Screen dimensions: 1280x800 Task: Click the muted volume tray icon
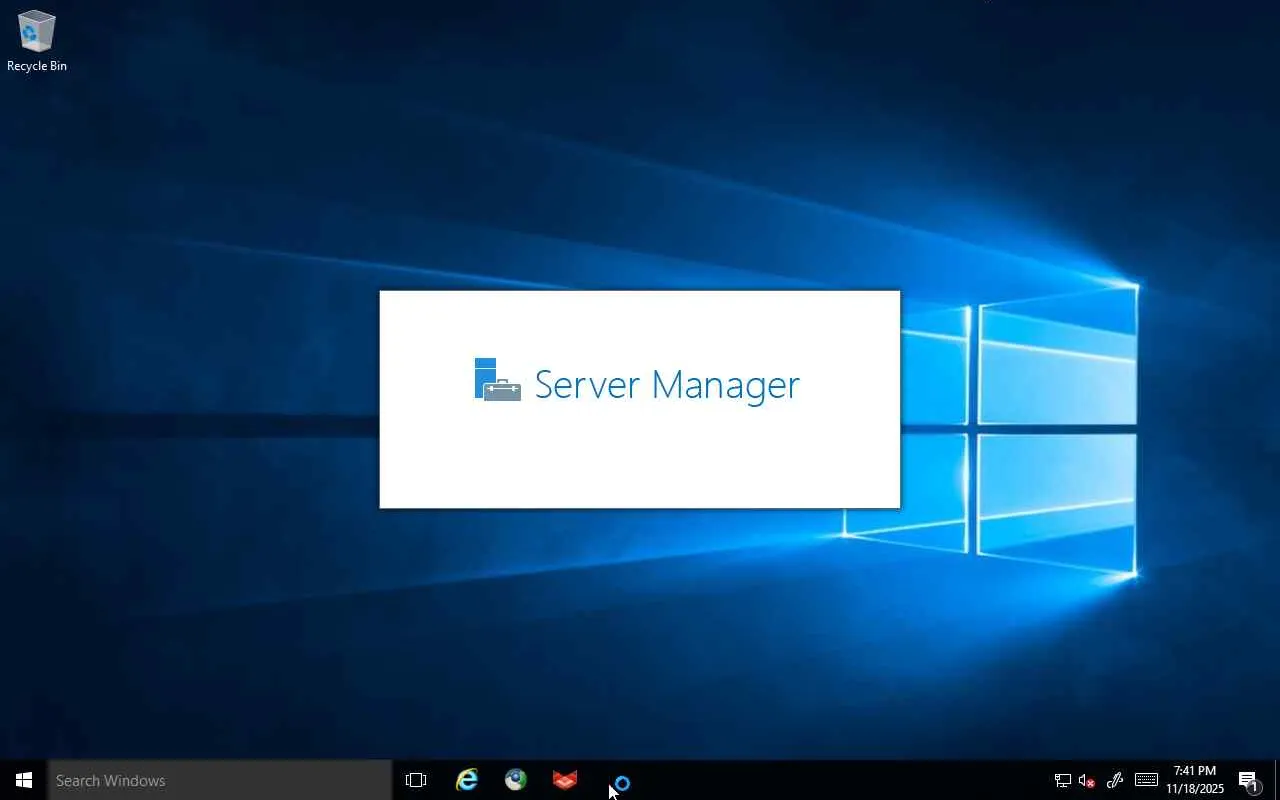(x=1087, y=780)
